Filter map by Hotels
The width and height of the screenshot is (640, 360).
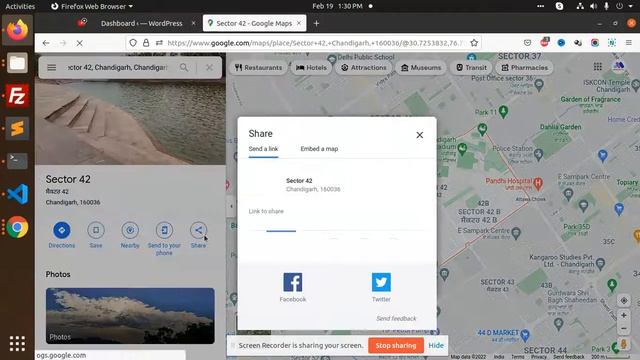(311, 68)
